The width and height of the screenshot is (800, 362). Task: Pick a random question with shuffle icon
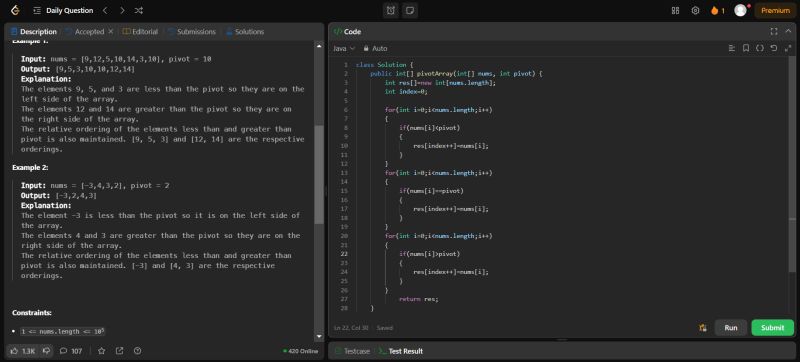click(139, 10)
